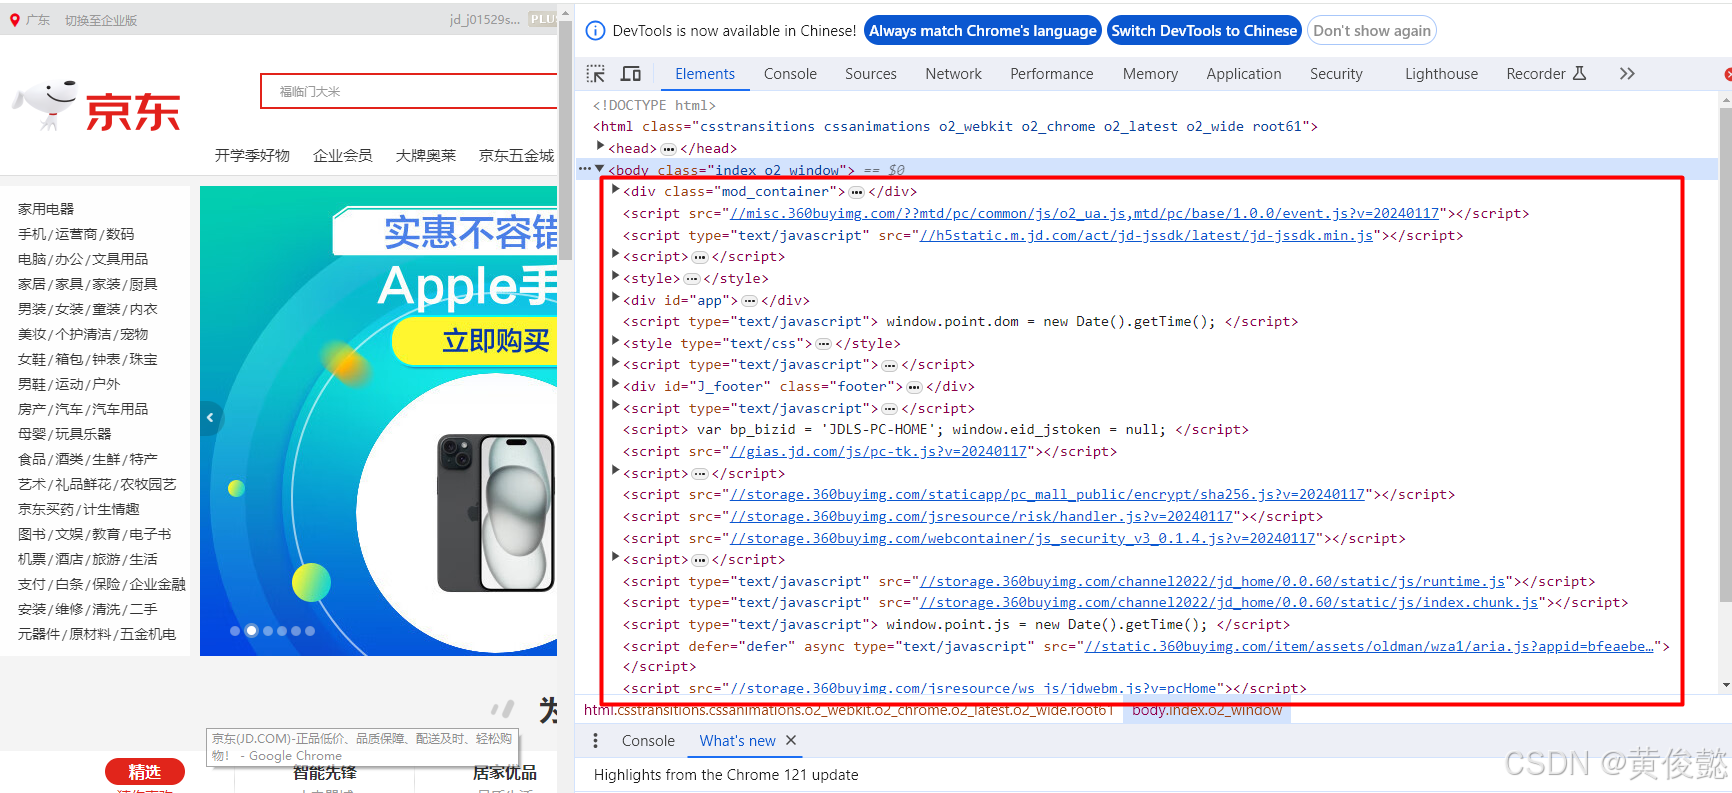Click the jd_j01529s account name

pyautogui.click(x=485, y=20)
